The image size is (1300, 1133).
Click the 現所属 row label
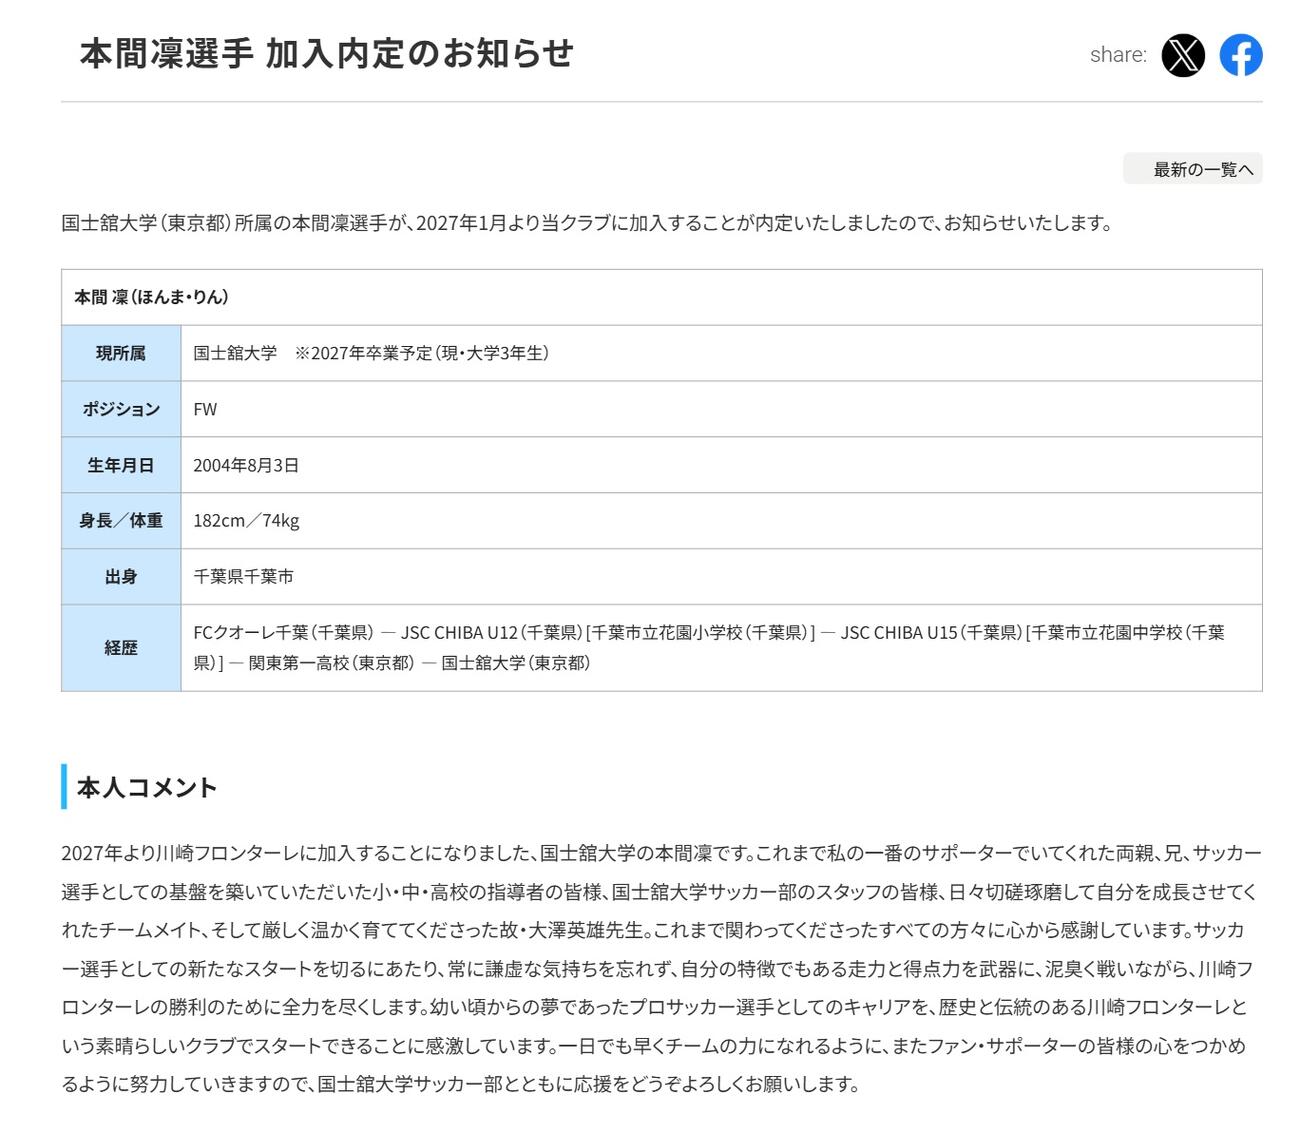[x=121, y=353]
